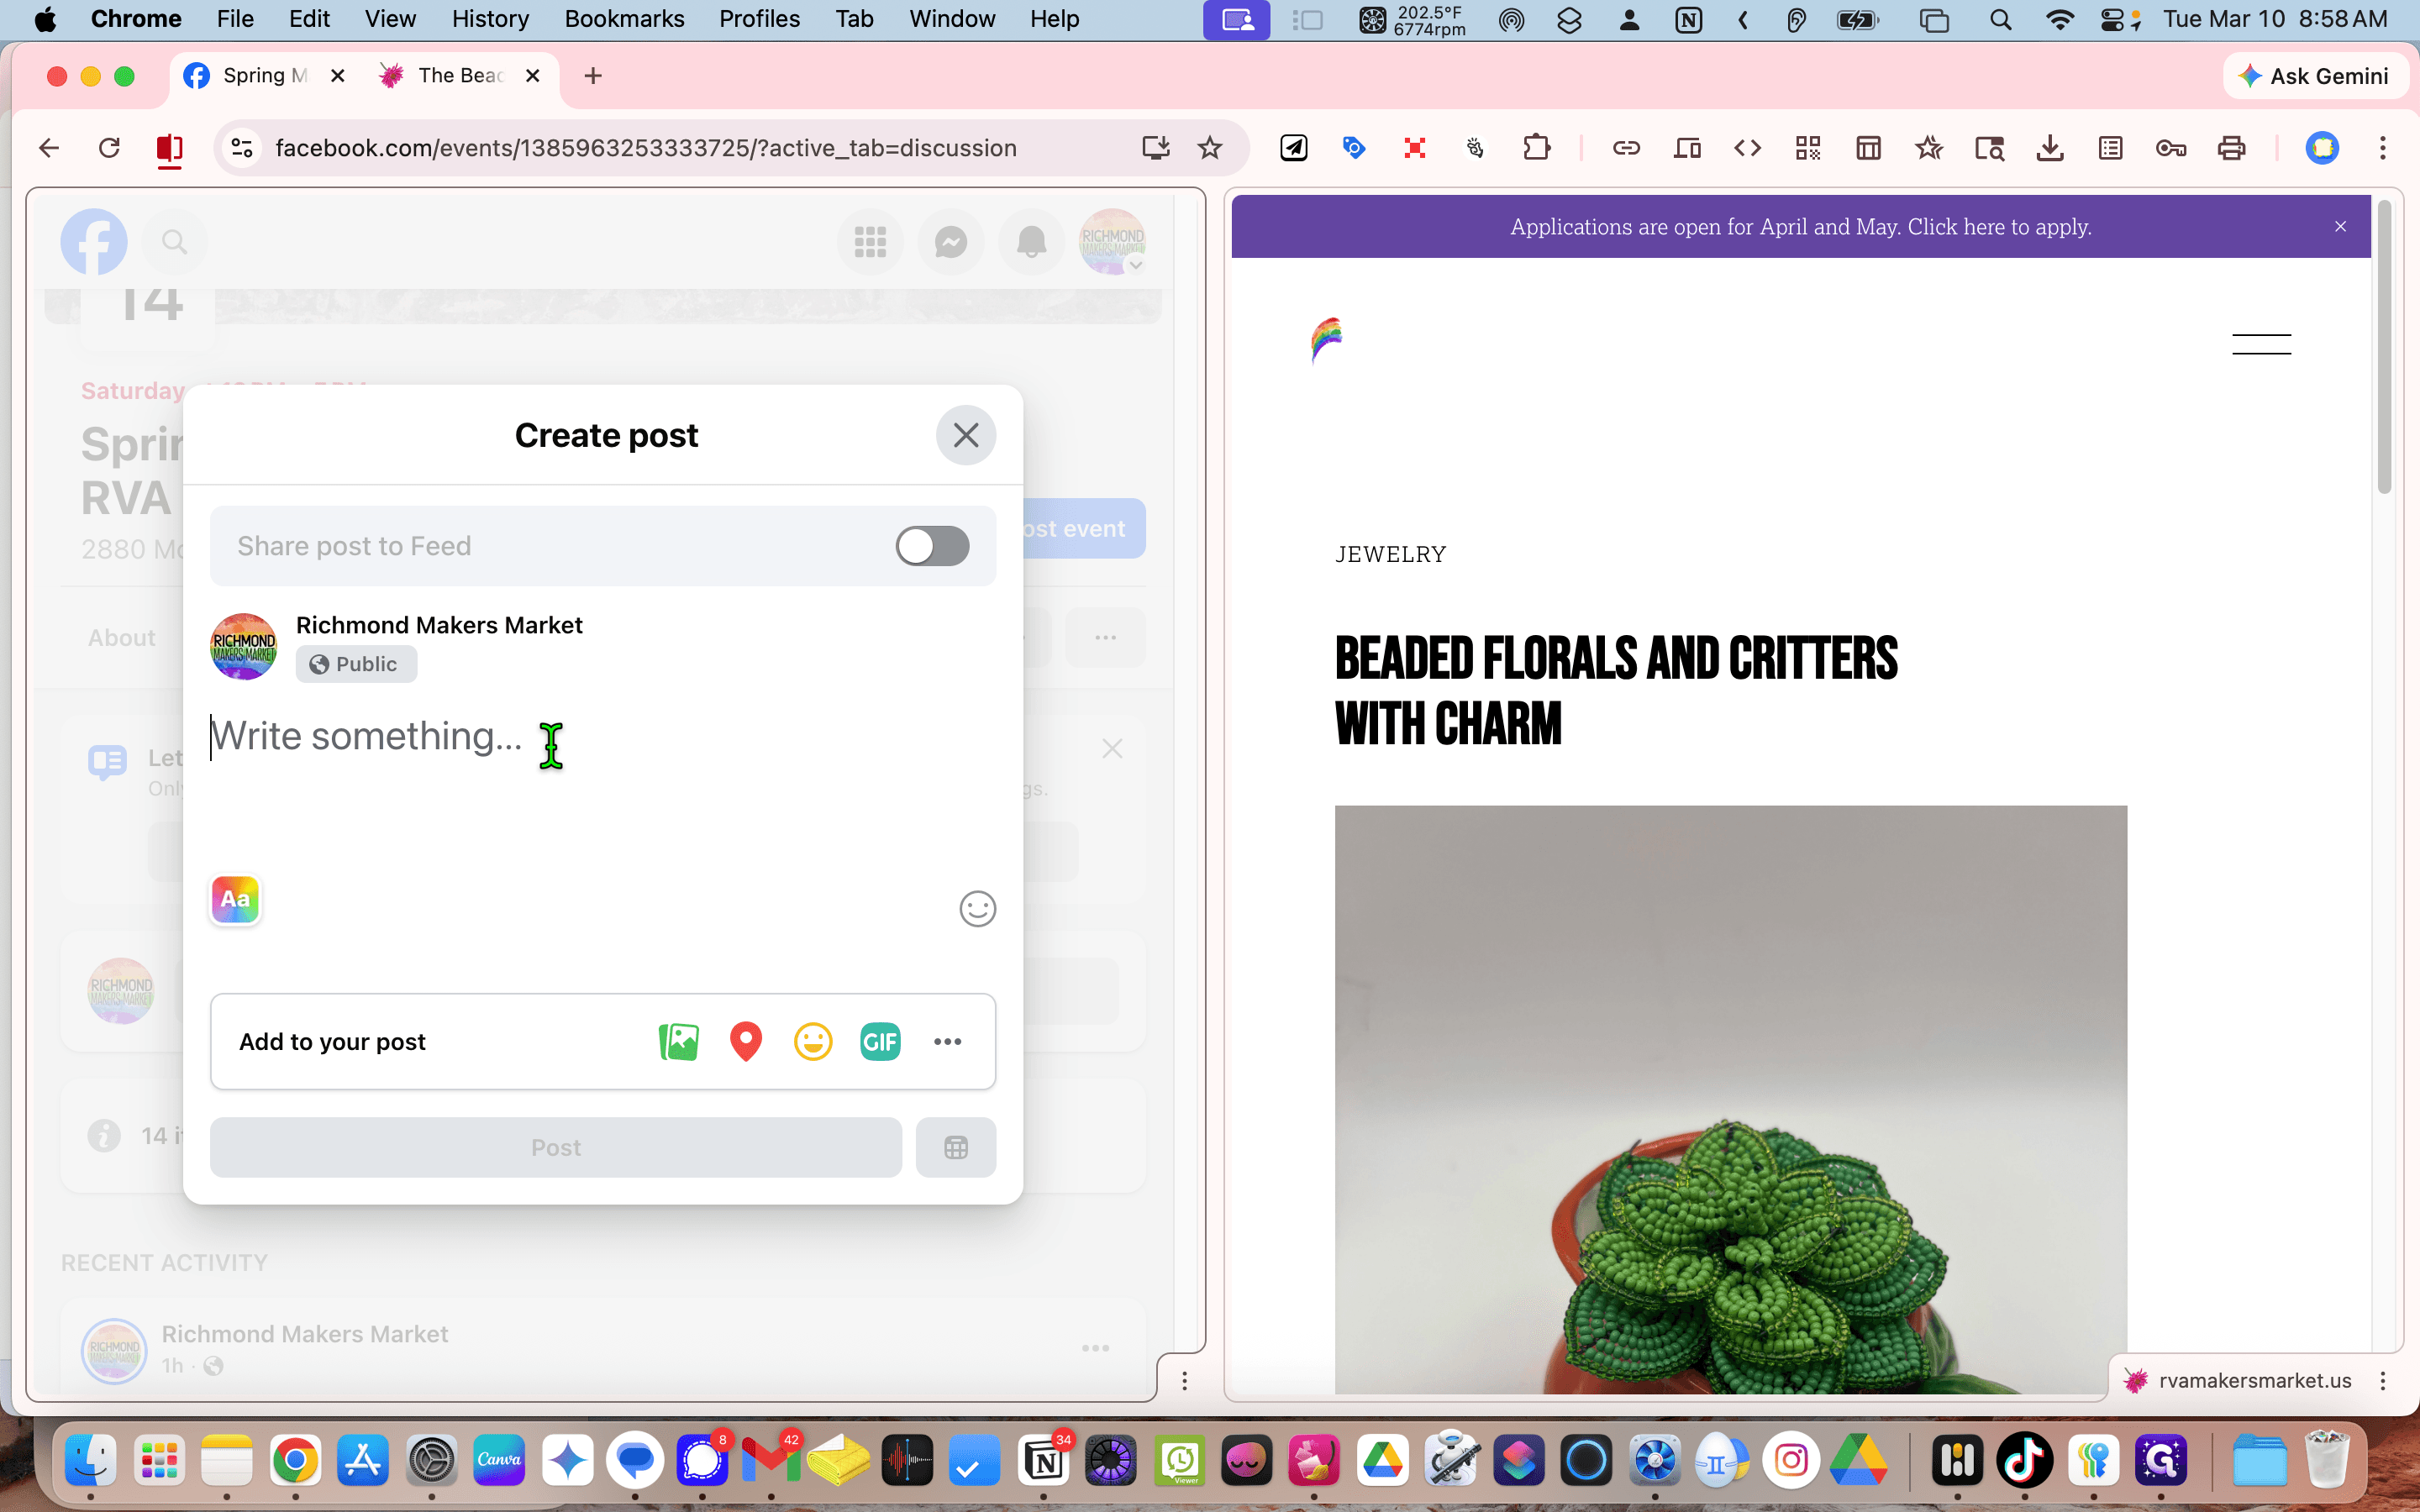The image size is (2420, 1512).
Task: Open Bookmarks menu in menu bar
Action: (x=624, y=19)
